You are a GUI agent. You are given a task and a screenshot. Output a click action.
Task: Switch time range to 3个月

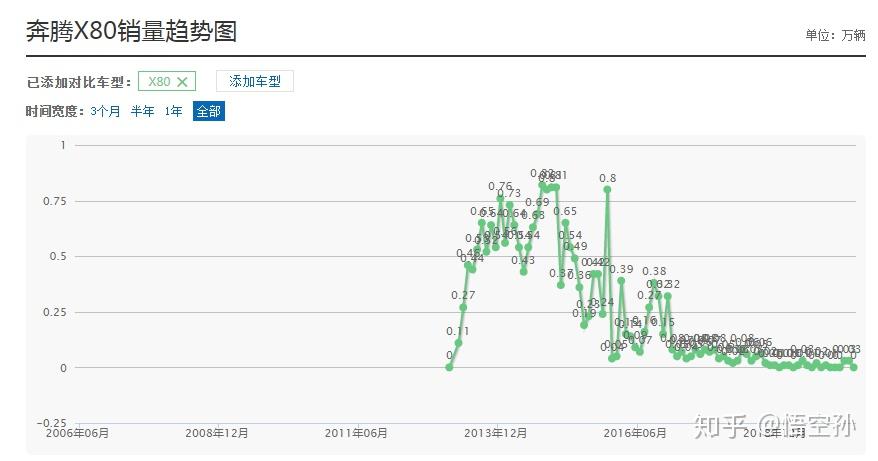105,112
